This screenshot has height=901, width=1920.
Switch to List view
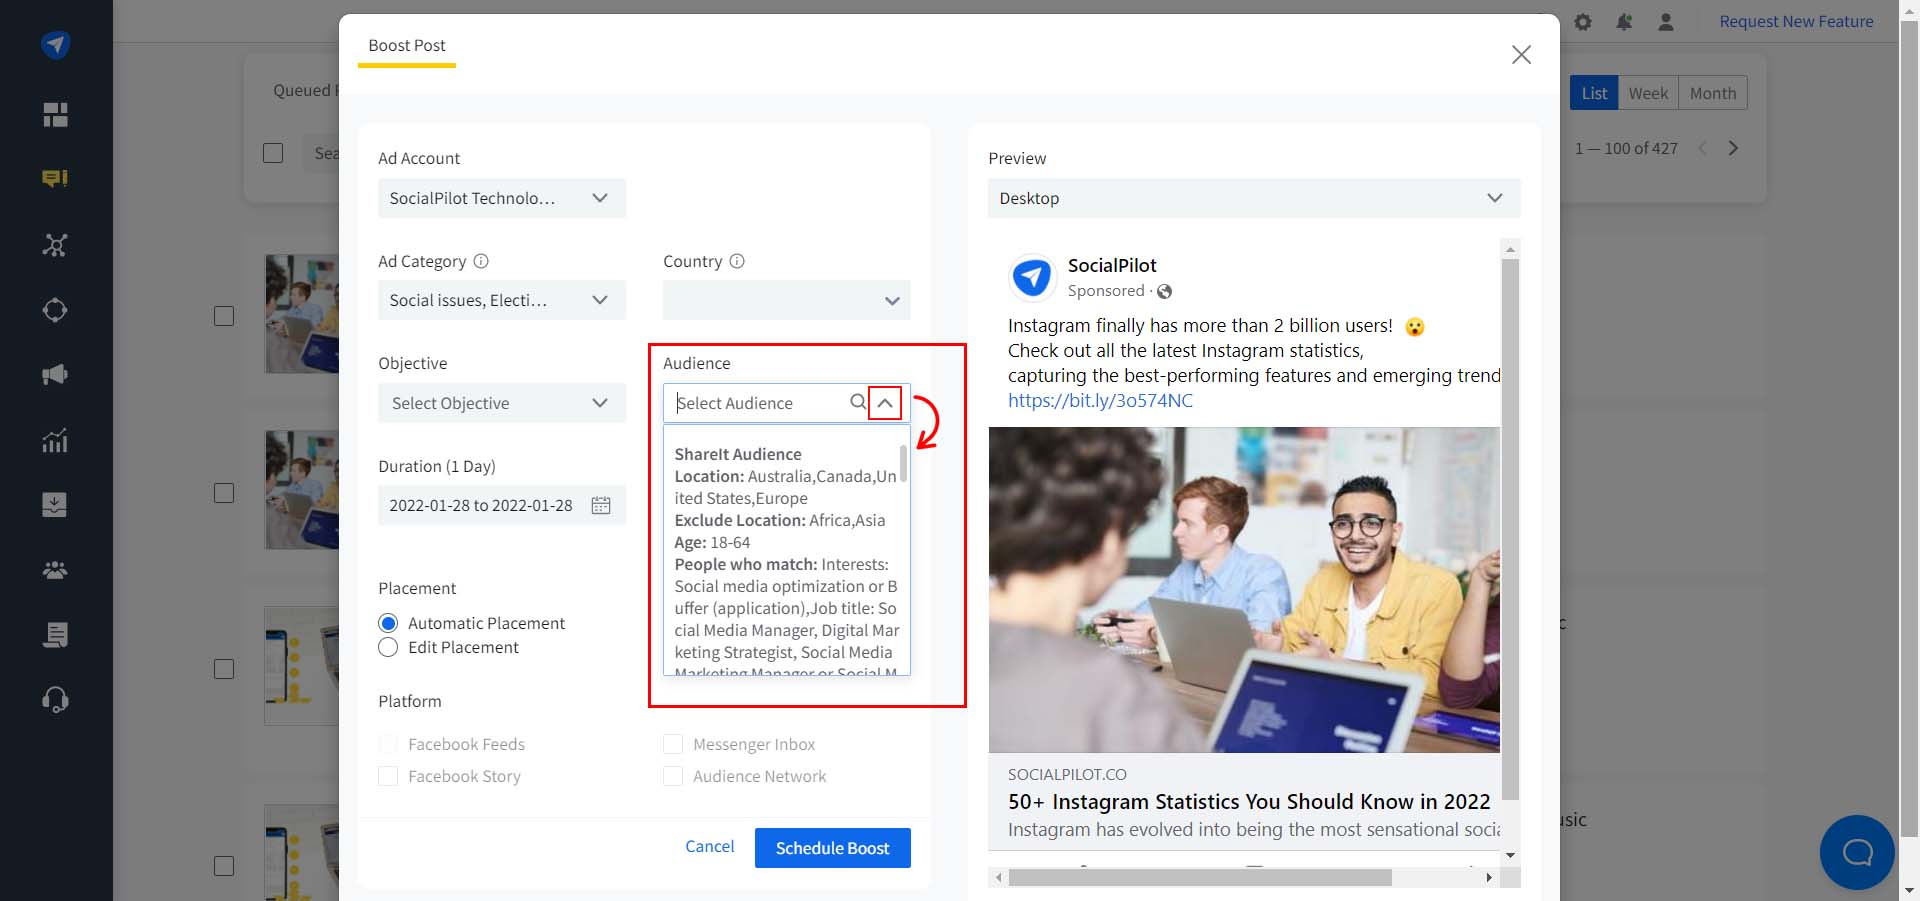[1594, 93]
